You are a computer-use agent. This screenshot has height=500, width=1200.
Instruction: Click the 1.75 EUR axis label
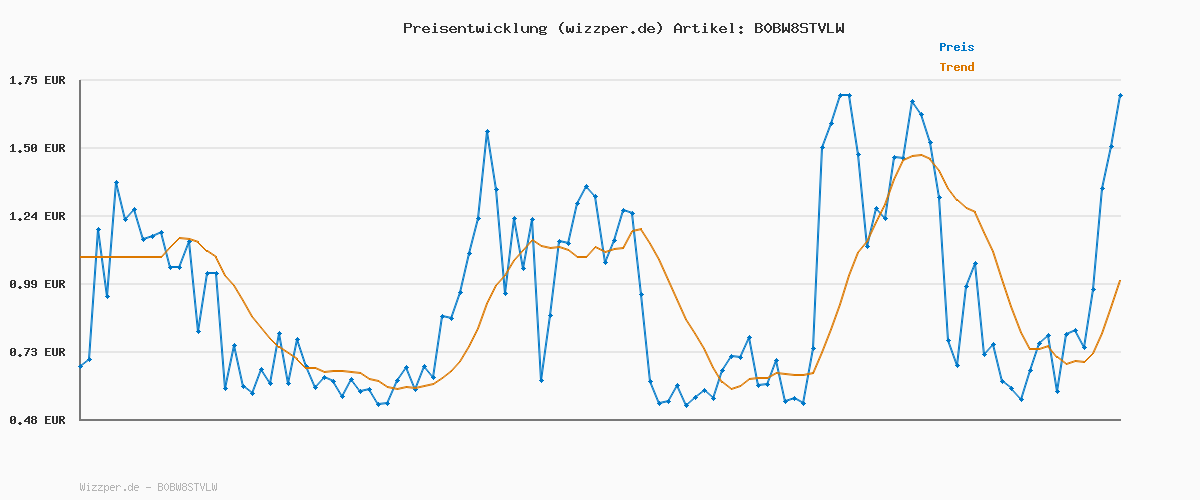point(37,80)
